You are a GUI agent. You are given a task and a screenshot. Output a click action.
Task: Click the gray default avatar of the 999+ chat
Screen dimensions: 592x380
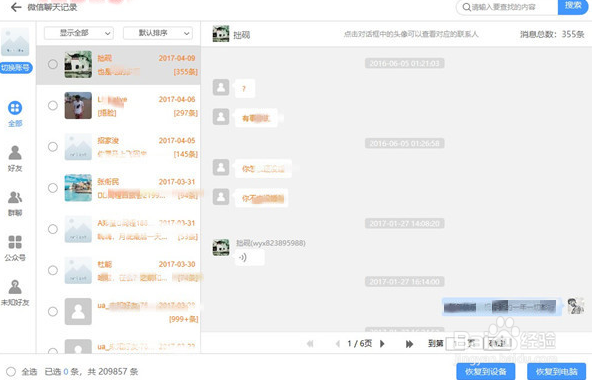pyautogui.click(x=78, y=311)
